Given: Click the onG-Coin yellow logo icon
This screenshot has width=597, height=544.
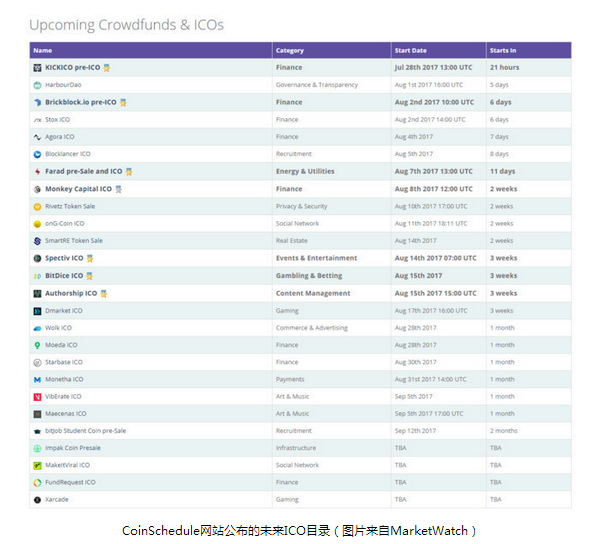Looking at the screenshot, I should (37, 224).
